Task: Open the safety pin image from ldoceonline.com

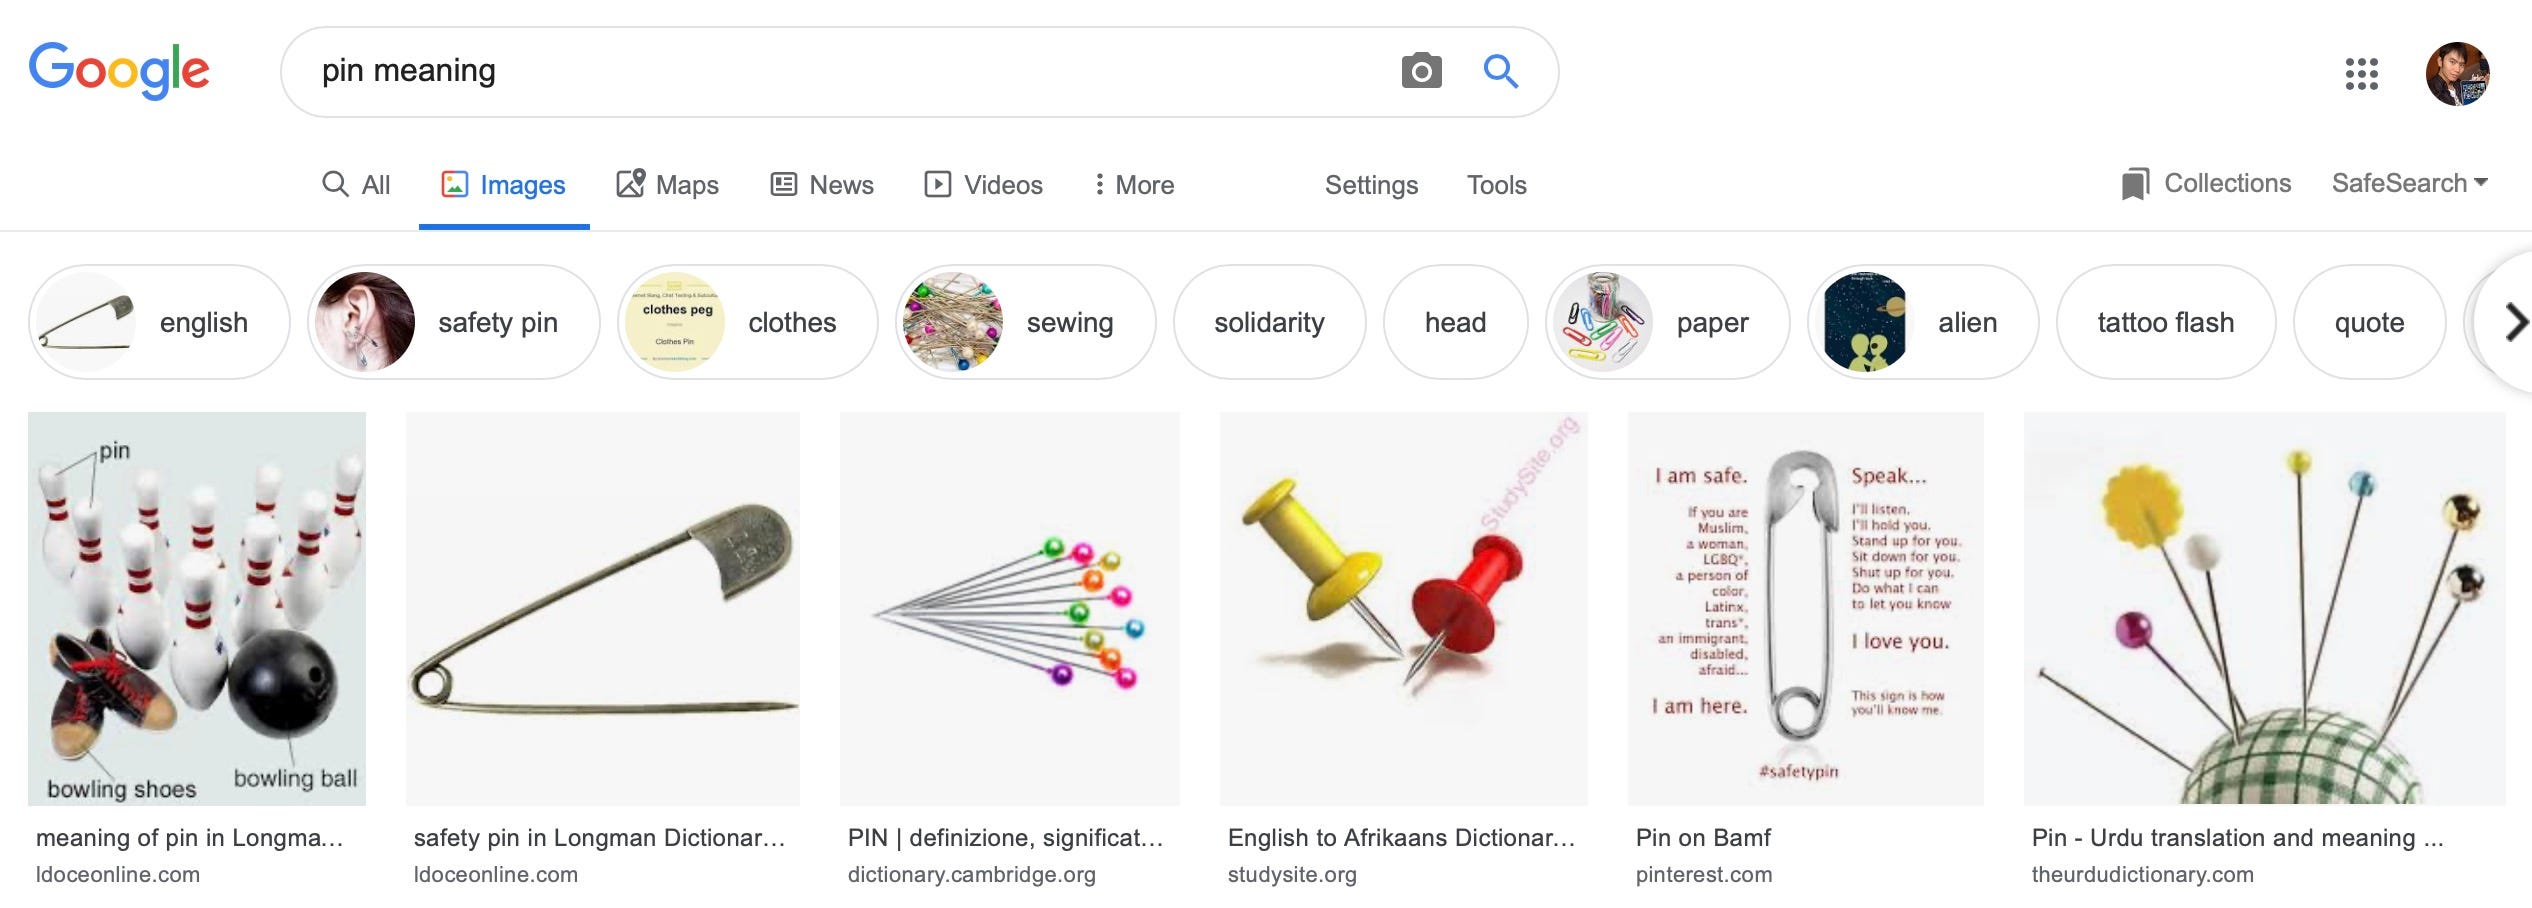Action: pos(605,612)
